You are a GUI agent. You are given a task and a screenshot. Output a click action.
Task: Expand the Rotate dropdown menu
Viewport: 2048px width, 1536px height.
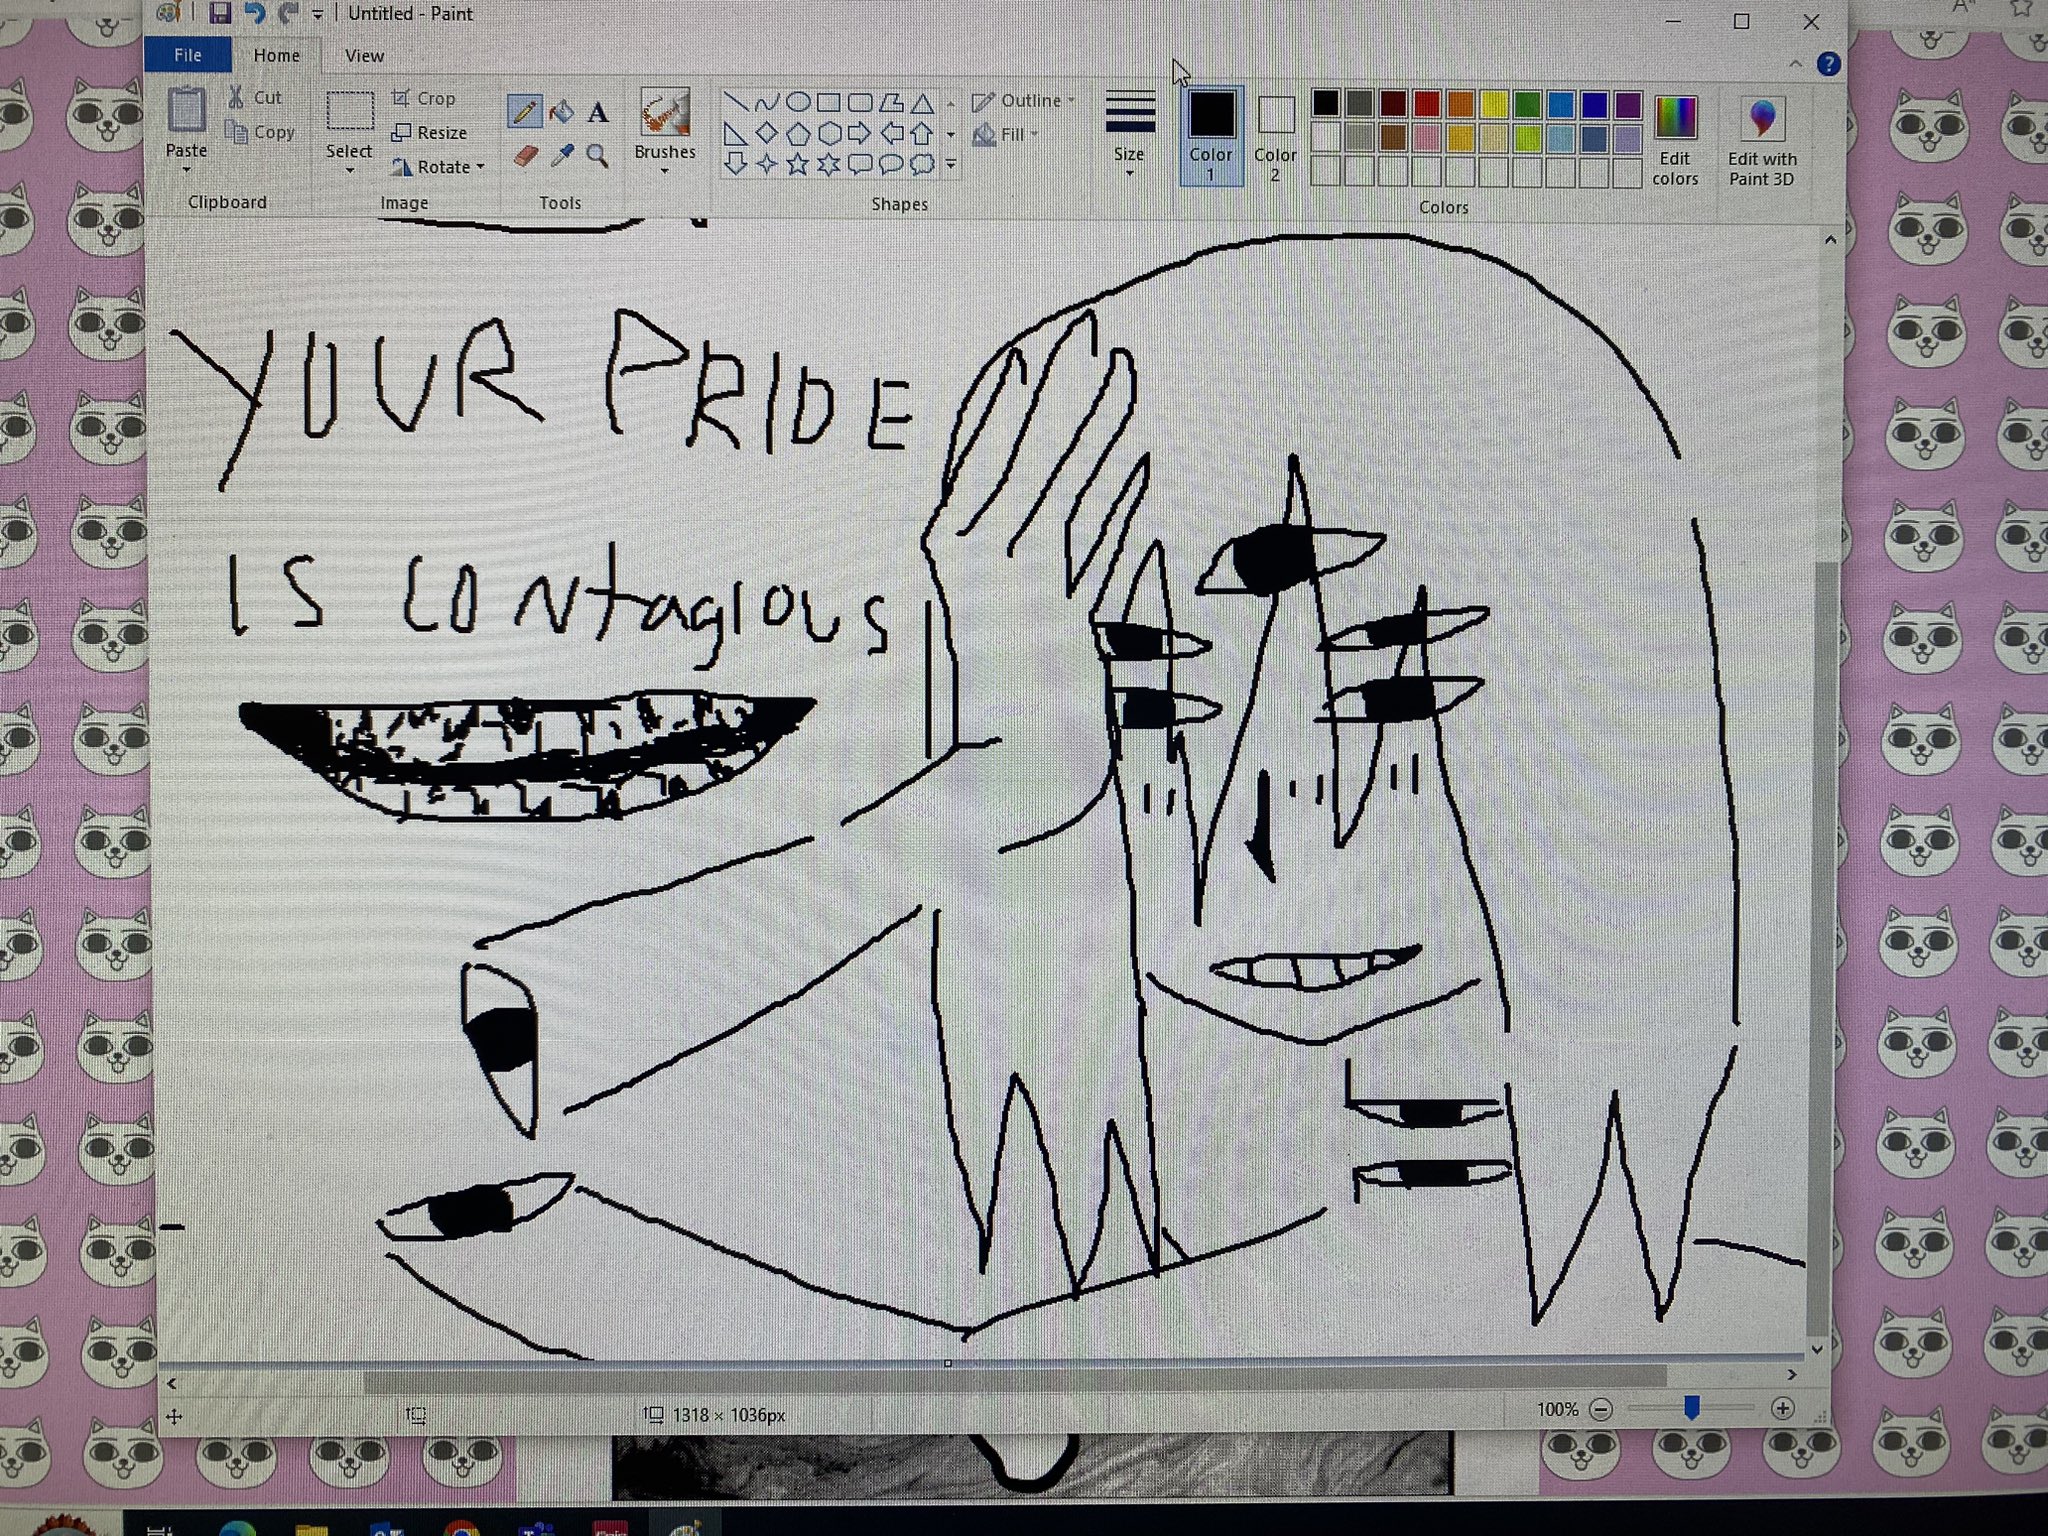438,167
